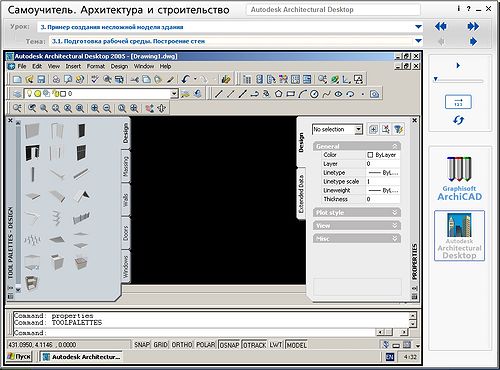Viewport: 500px width, 370px height.
Task: Switch to Doors palette tab
Action: coord(126,233)
